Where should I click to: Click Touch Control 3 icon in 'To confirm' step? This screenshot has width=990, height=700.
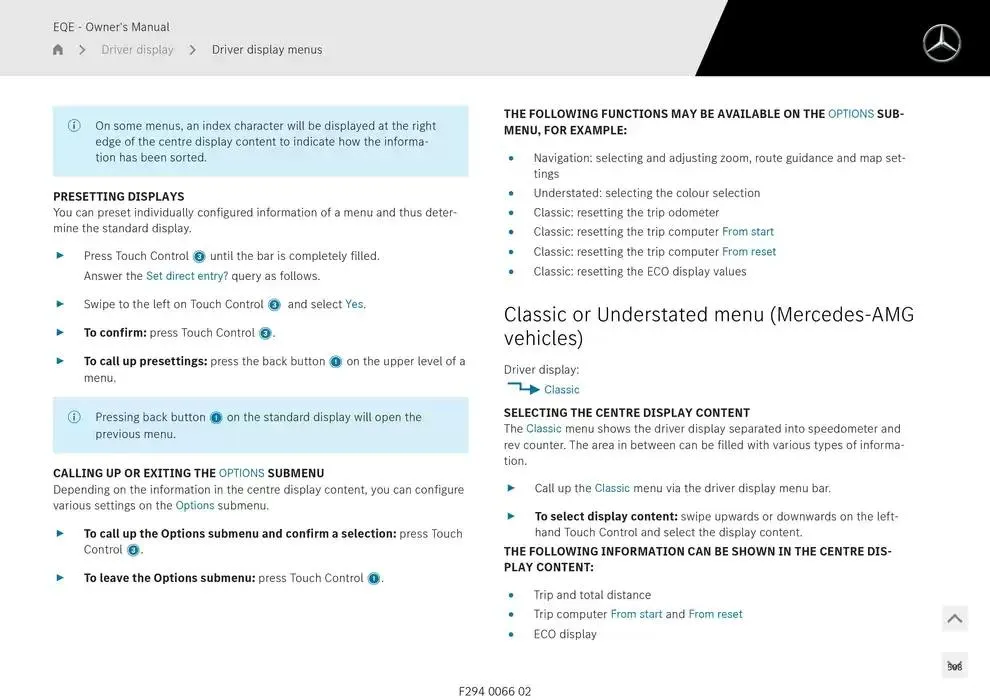pyautogui.click(x=265, y=333)
